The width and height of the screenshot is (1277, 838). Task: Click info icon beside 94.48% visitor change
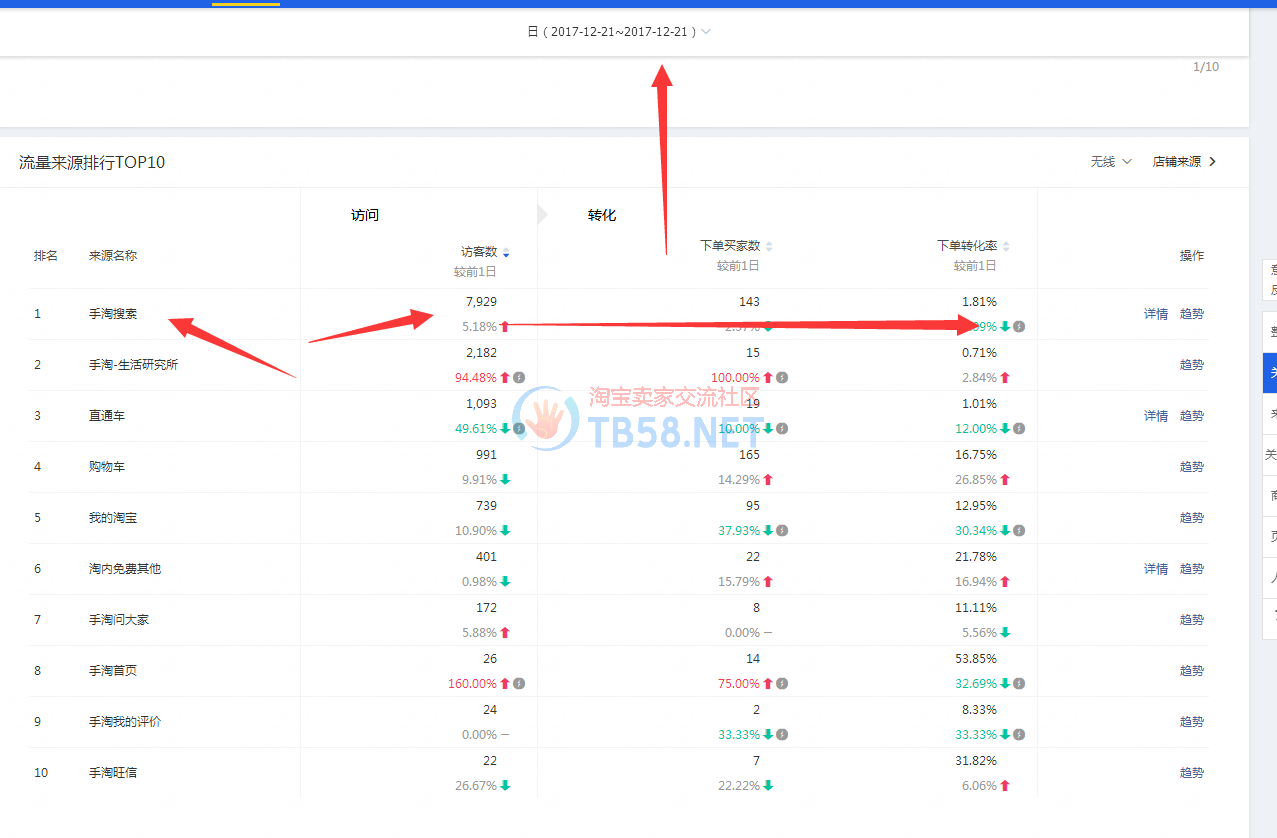point(519,377)
